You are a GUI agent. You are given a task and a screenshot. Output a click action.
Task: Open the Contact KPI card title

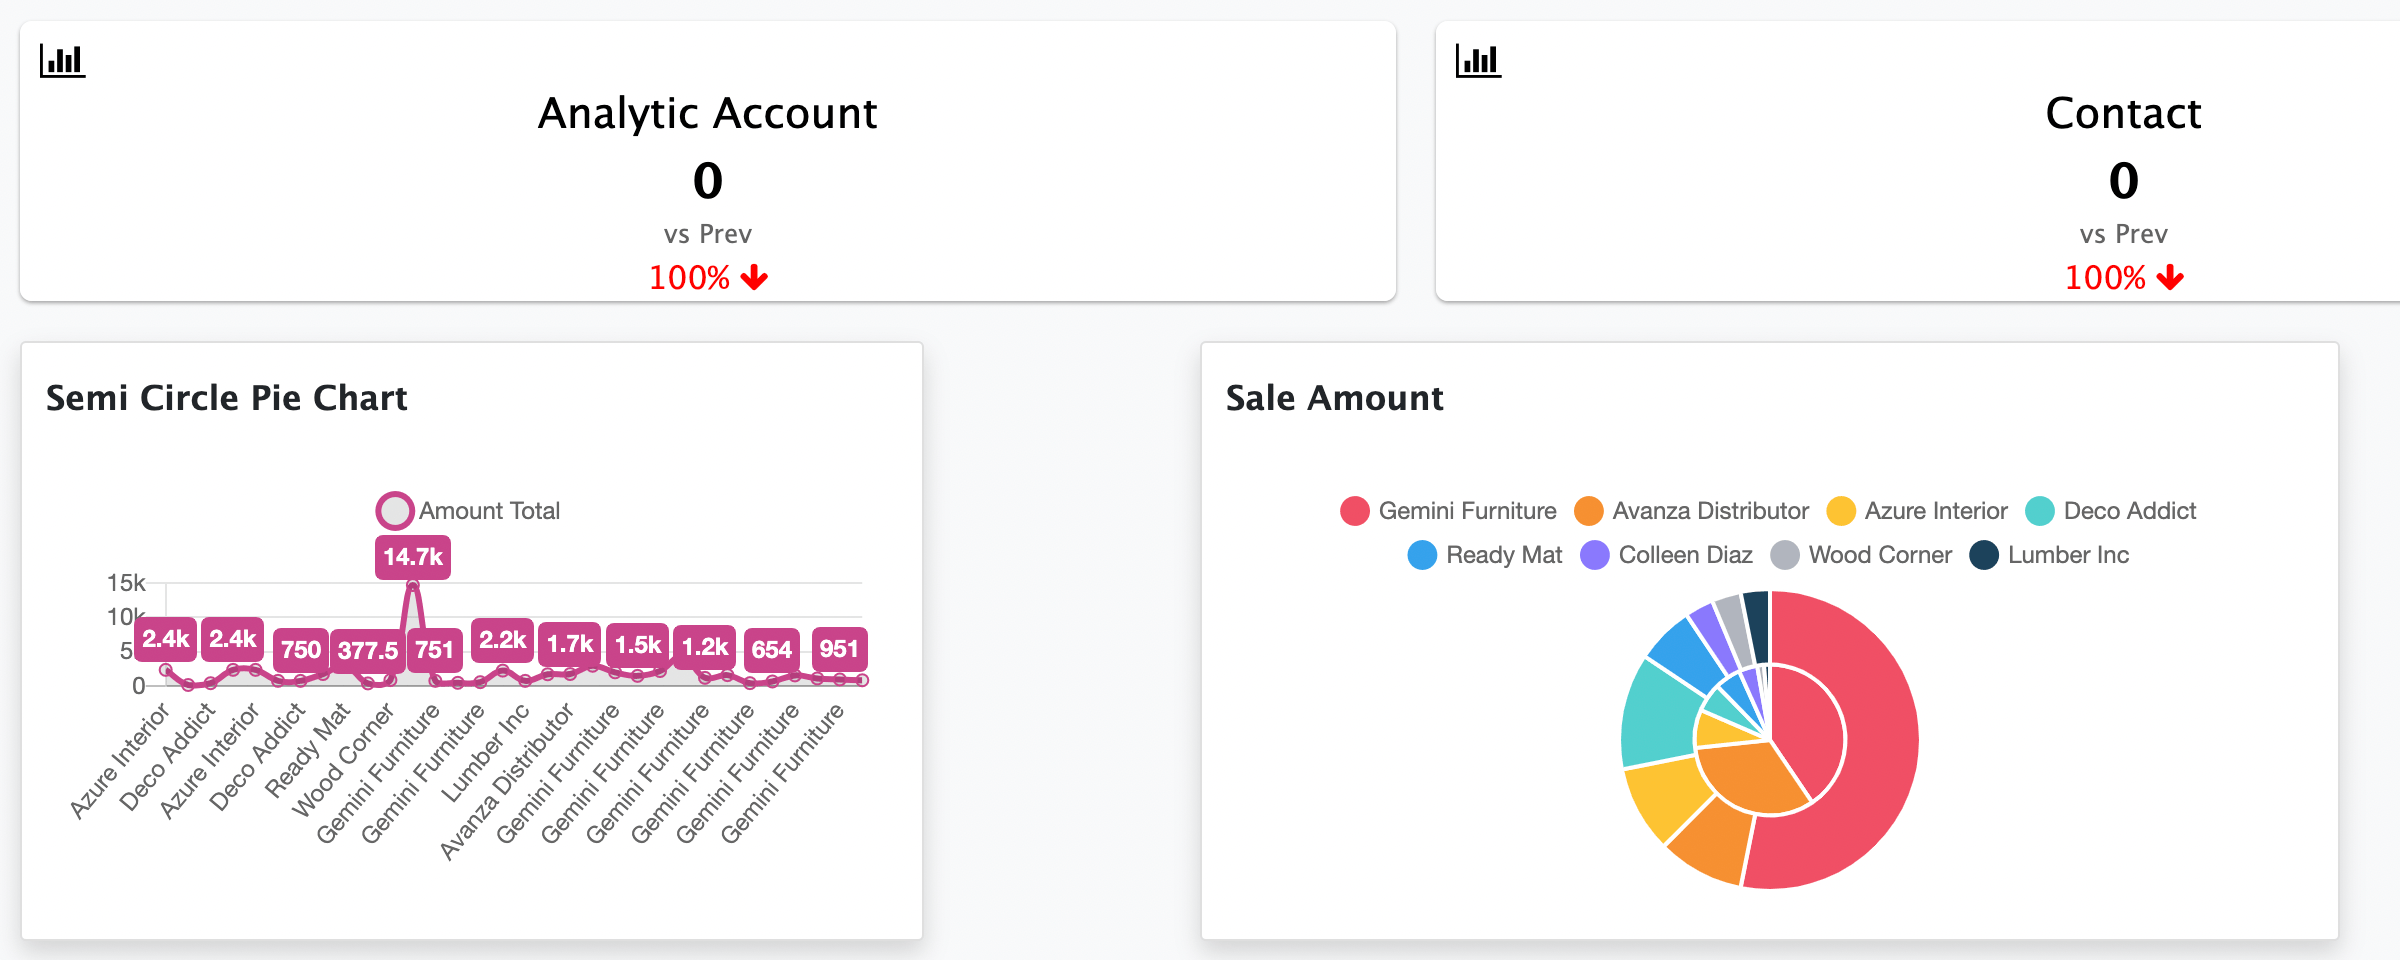coord(2123,113)
